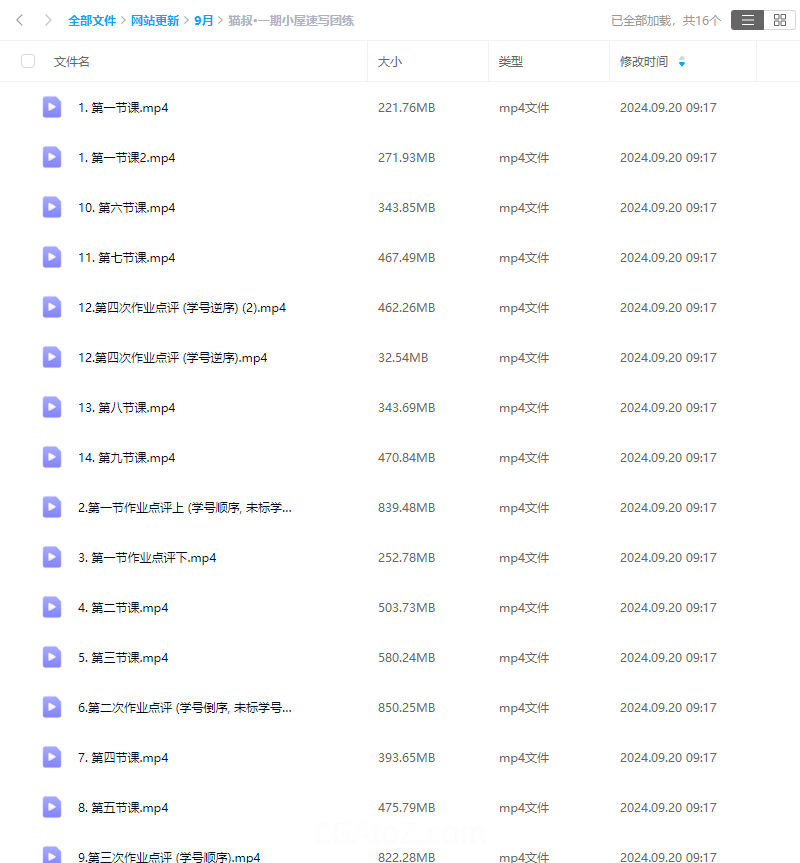Navigate to 网站更新 breadcrumb folder

pyautogui.click(x=155, y=20)
